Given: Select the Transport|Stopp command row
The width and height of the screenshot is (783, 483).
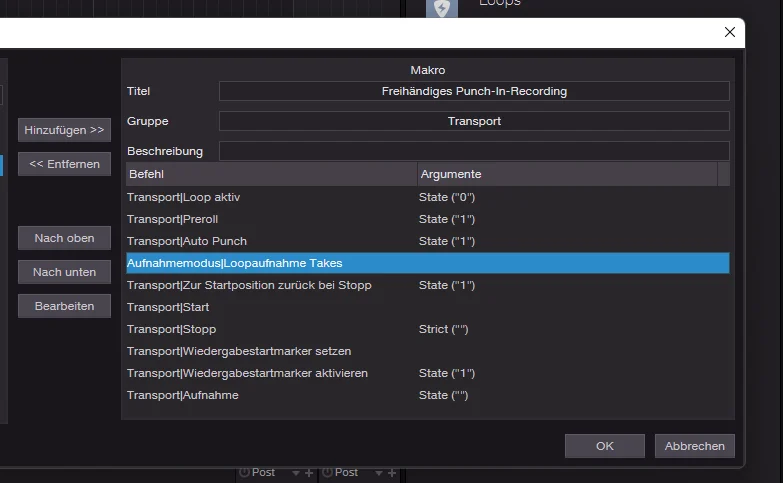Looking at the screenshot, I should (x=427, y=329).
